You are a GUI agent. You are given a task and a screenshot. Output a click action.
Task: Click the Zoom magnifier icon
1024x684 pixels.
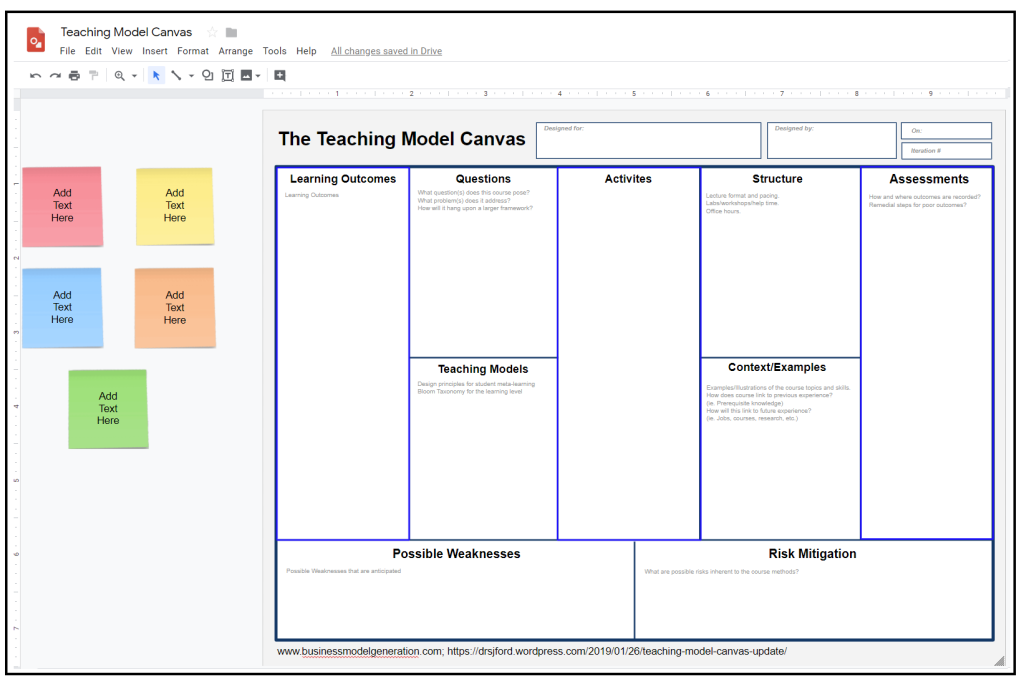(x=120, y=75)
